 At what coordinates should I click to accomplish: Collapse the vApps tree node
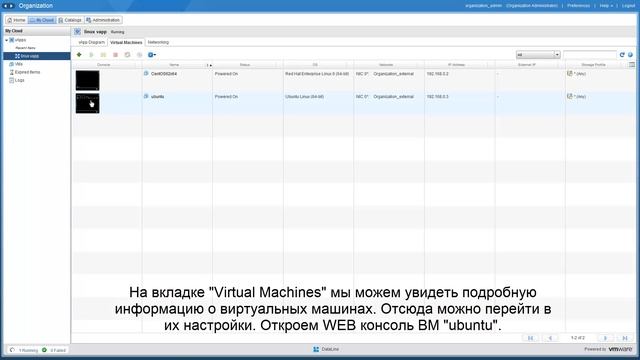click(x=6, y=40)
